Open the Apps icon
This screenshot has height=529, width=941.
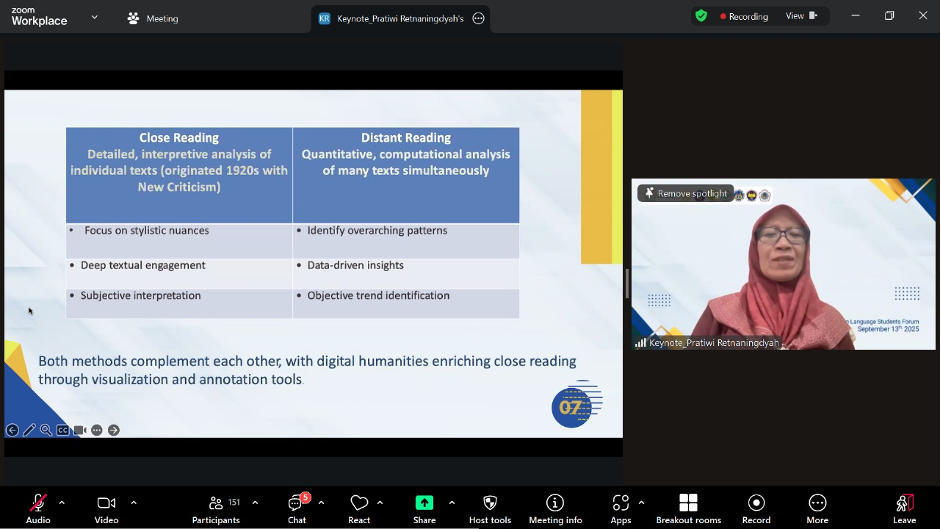(x=620, y=503)
